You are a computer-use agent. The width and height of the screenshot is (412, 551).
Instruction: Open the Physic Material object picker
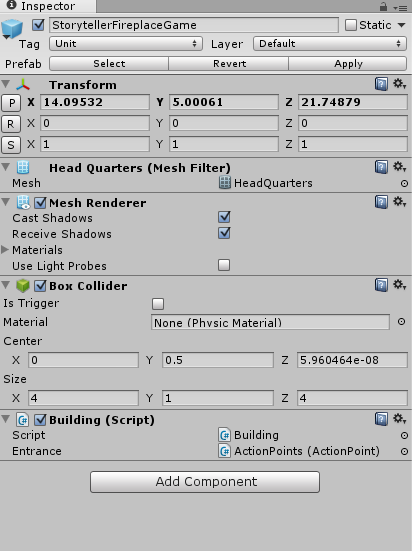(401, 322)
